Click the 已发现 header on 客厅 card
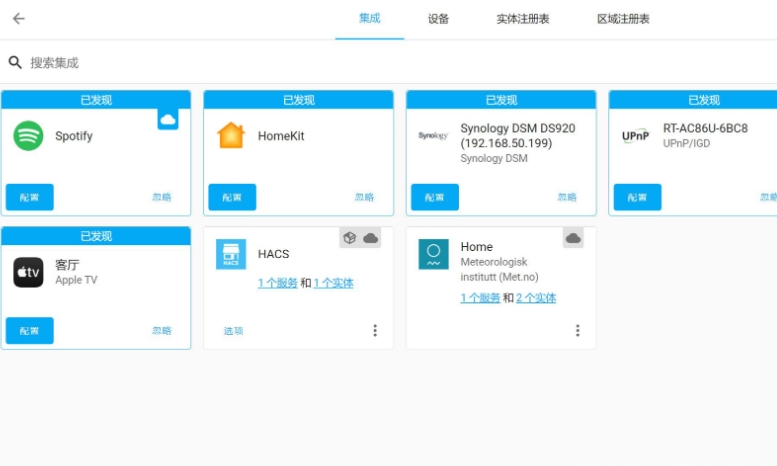The height and width of the screenshot is (466, 777). (96, 236)
